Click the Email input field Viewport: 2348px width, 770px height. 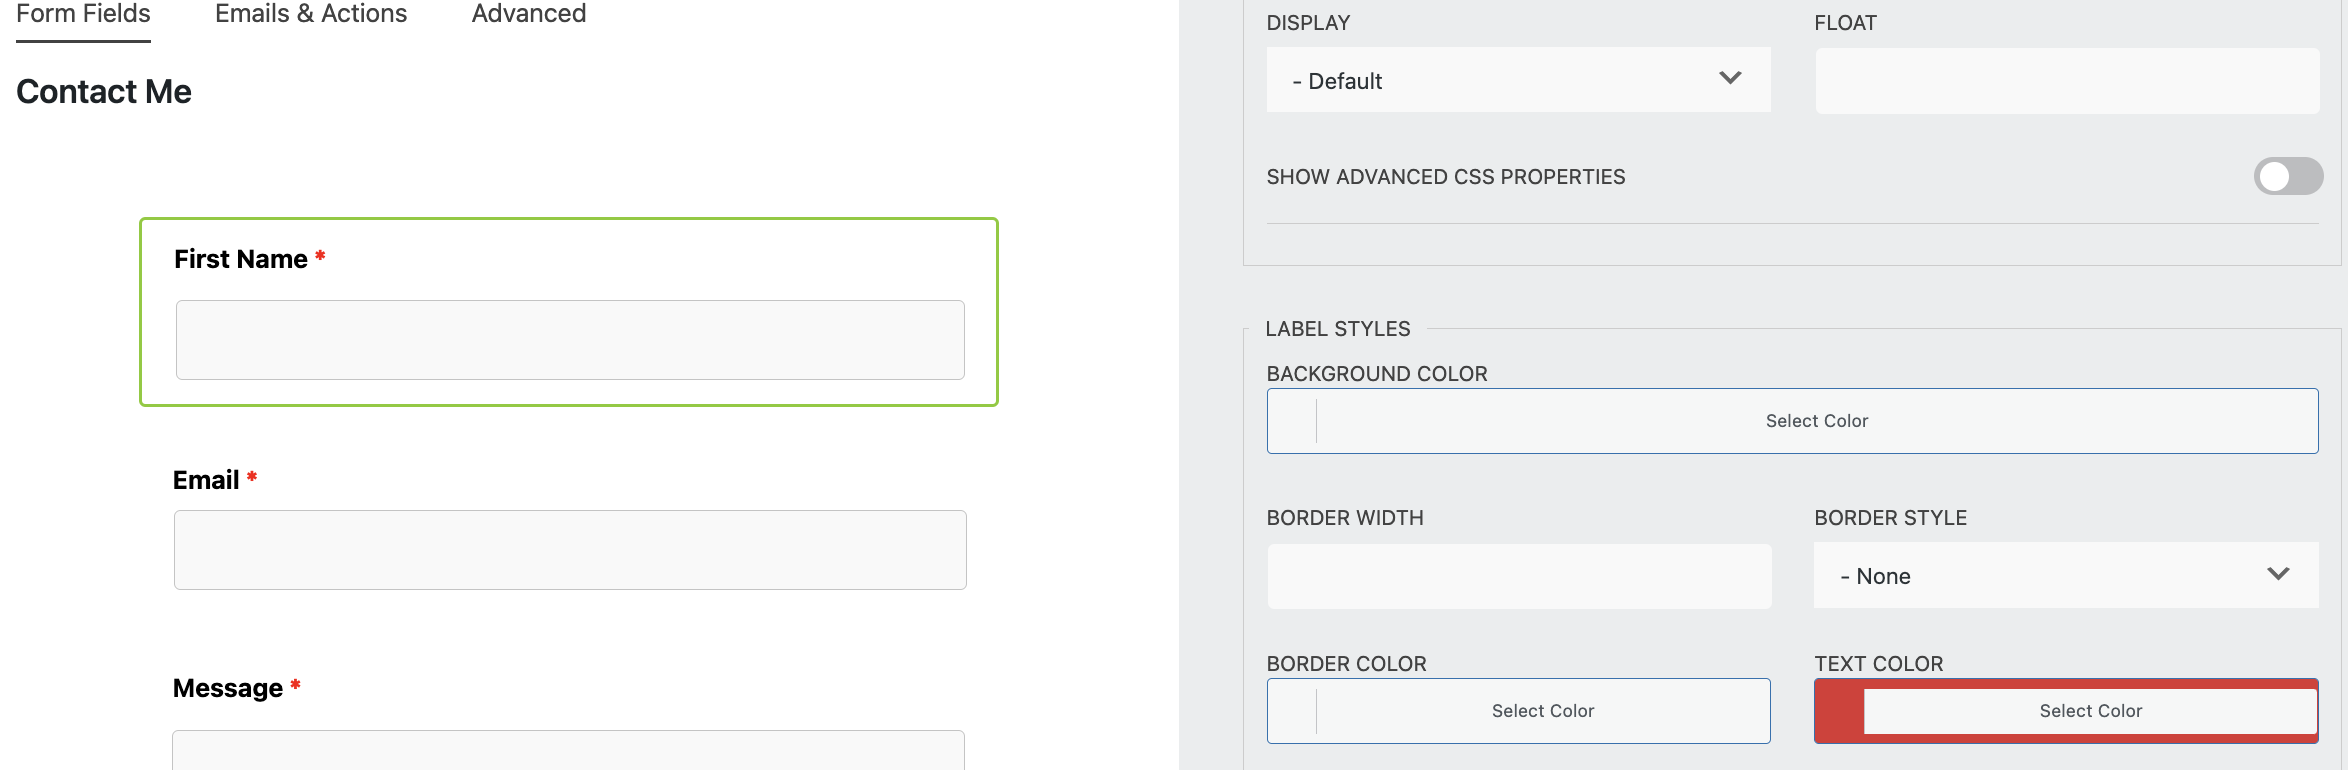569,549
